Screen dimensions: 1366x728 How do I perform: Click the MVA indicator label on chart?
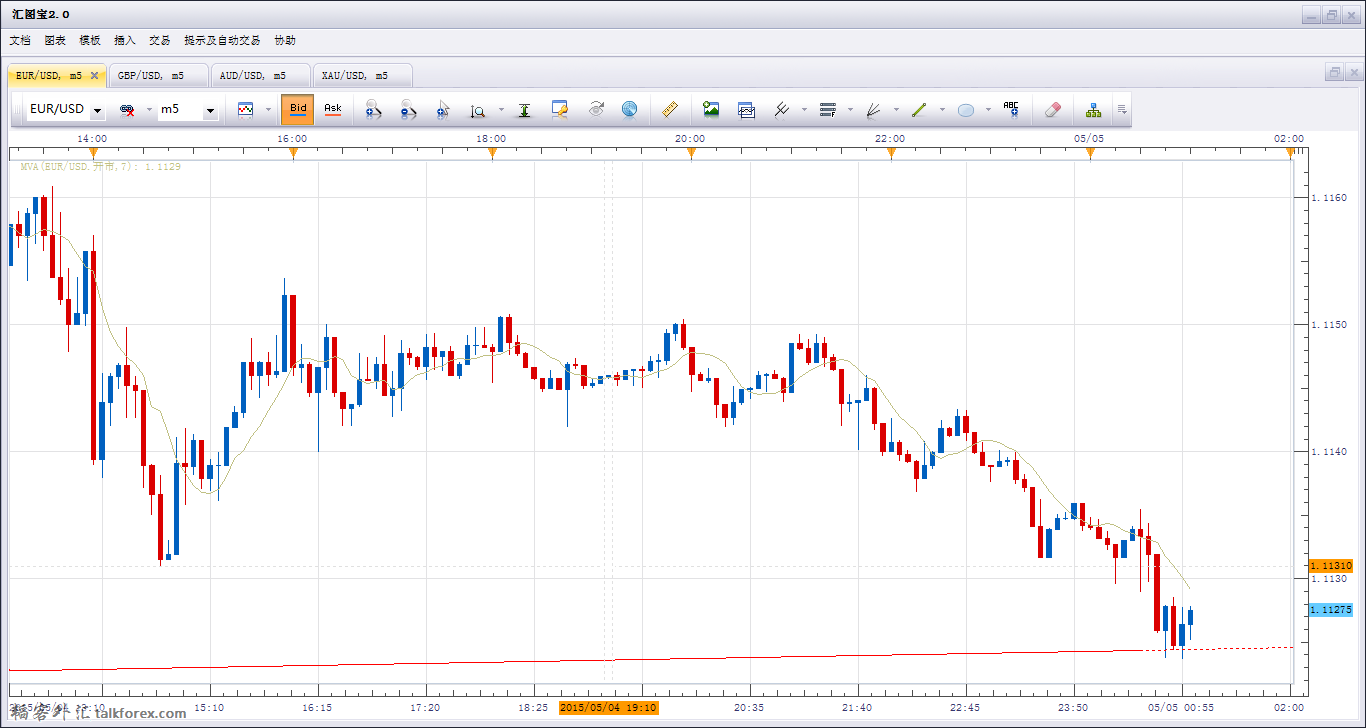point(100,167)
